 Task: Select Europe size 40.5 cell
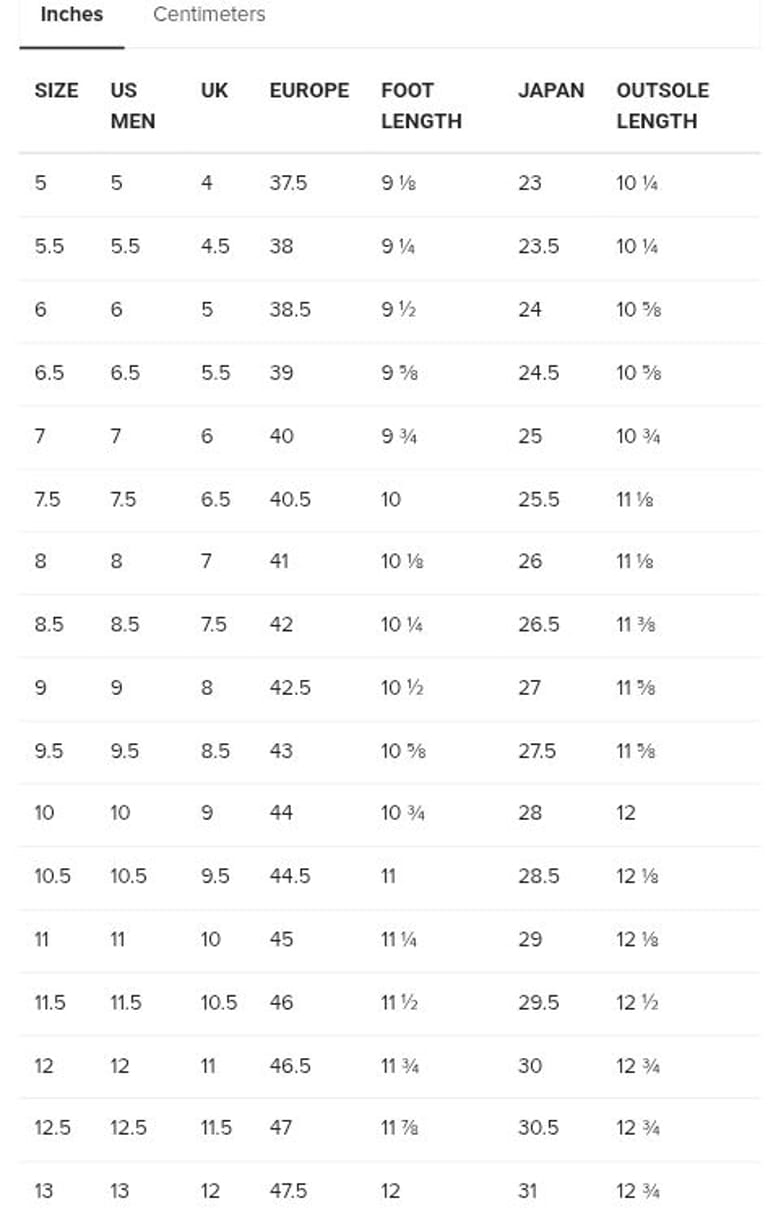click(x=290, y=499)
